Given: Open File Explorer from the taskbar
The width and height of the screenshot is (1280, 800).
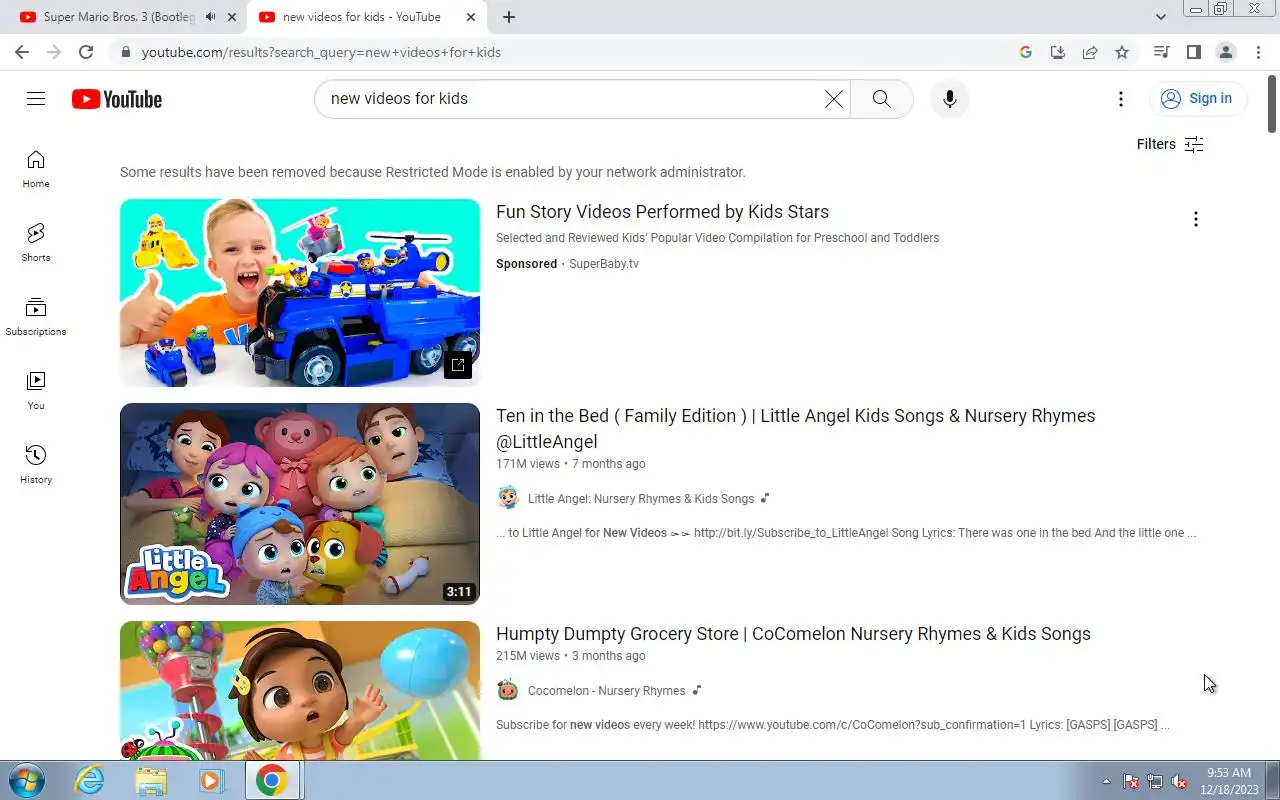Looking at the screenshot, I should point(151,780).
